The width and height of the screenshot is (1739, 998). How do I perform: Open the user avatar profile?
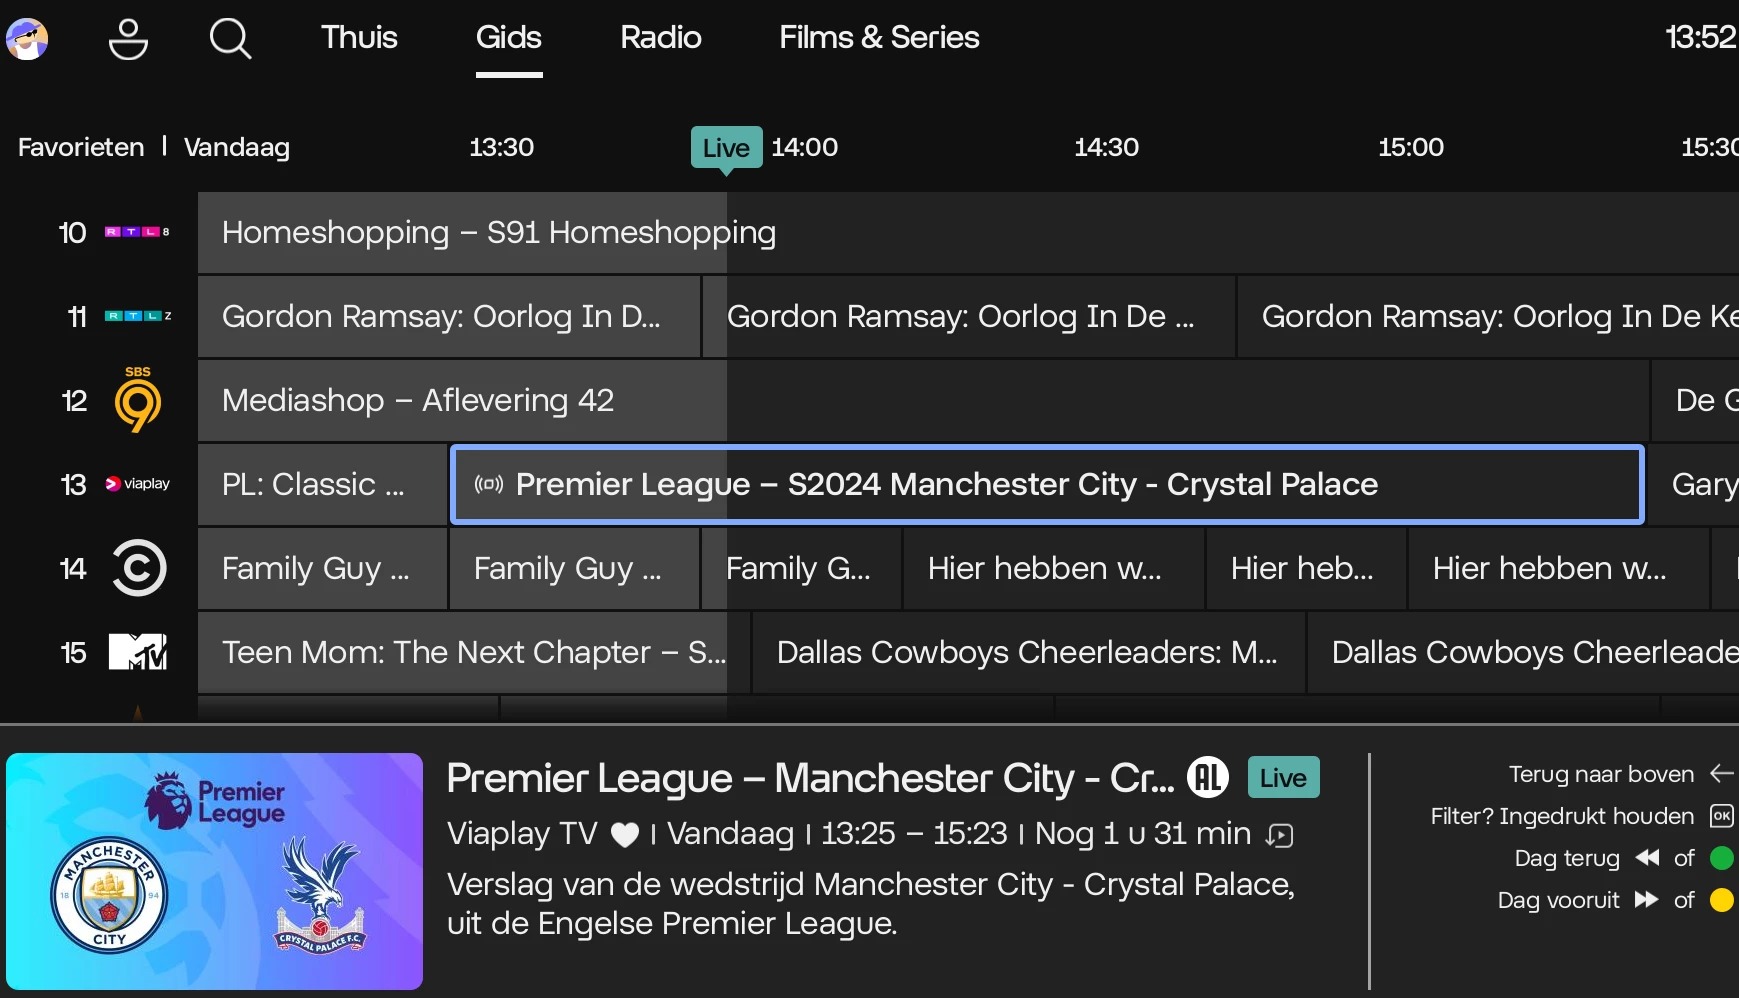point(27,39)
